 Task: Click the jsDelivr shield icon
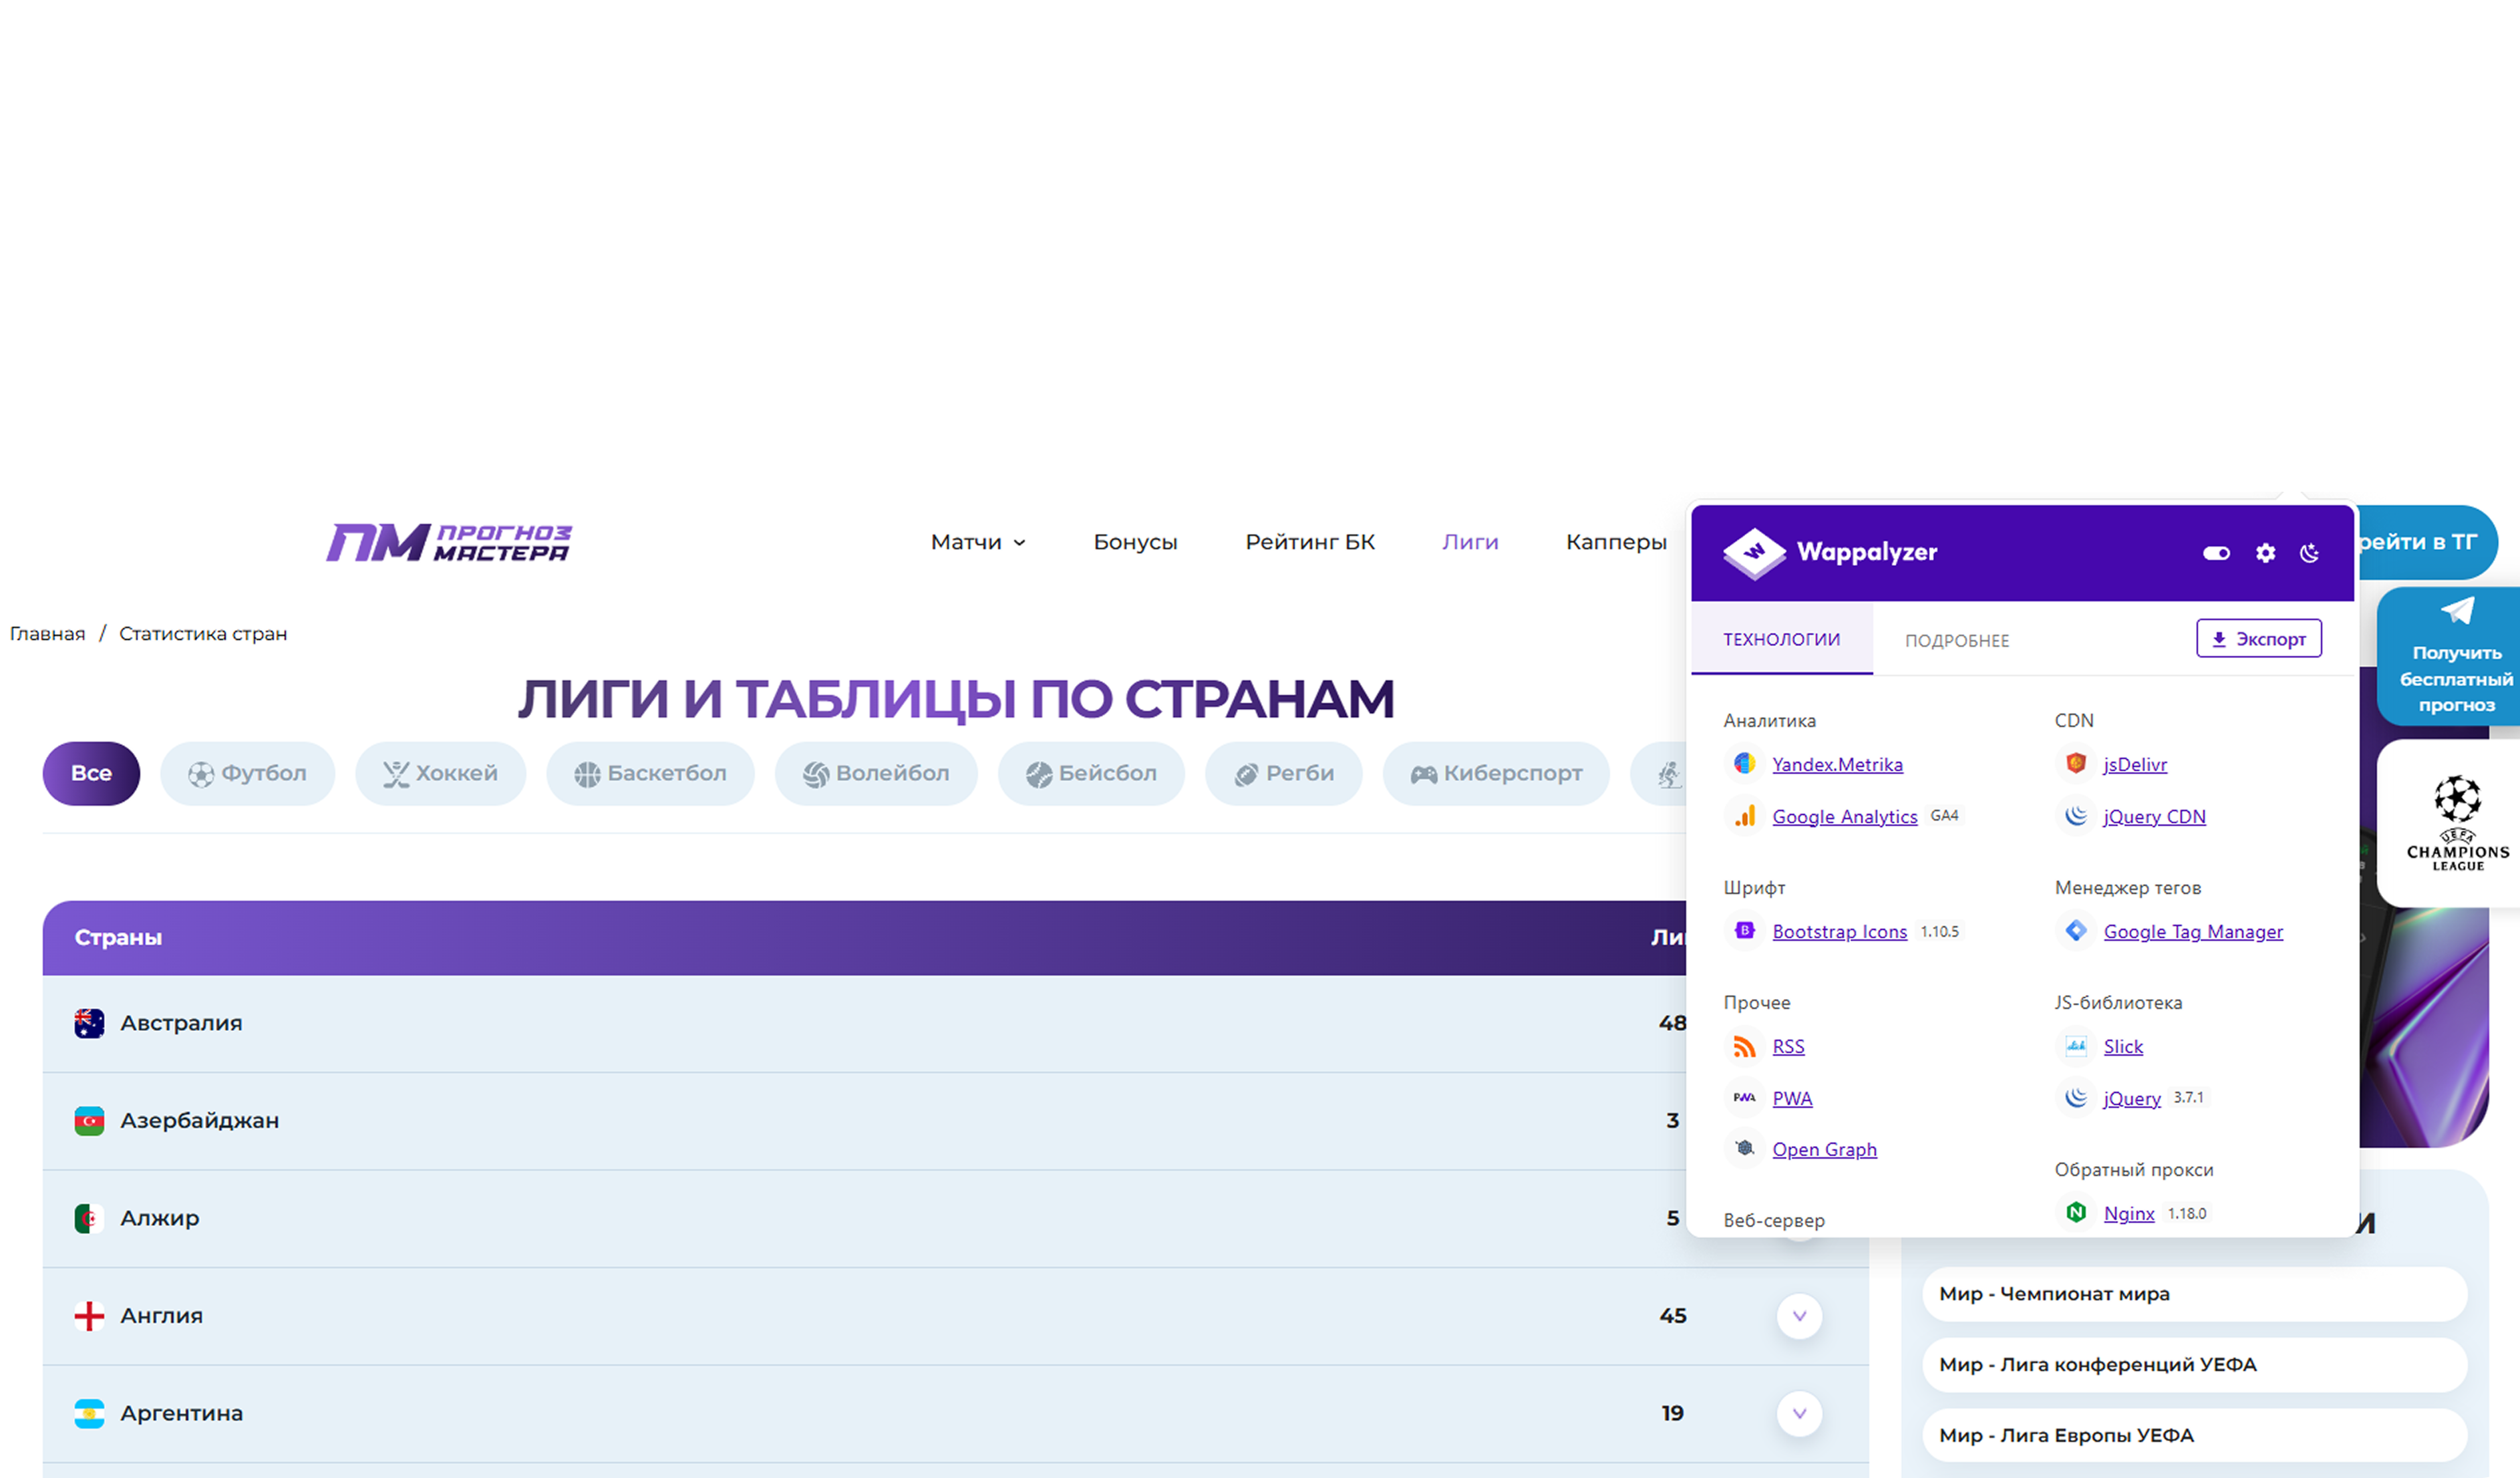(2075, 763)
